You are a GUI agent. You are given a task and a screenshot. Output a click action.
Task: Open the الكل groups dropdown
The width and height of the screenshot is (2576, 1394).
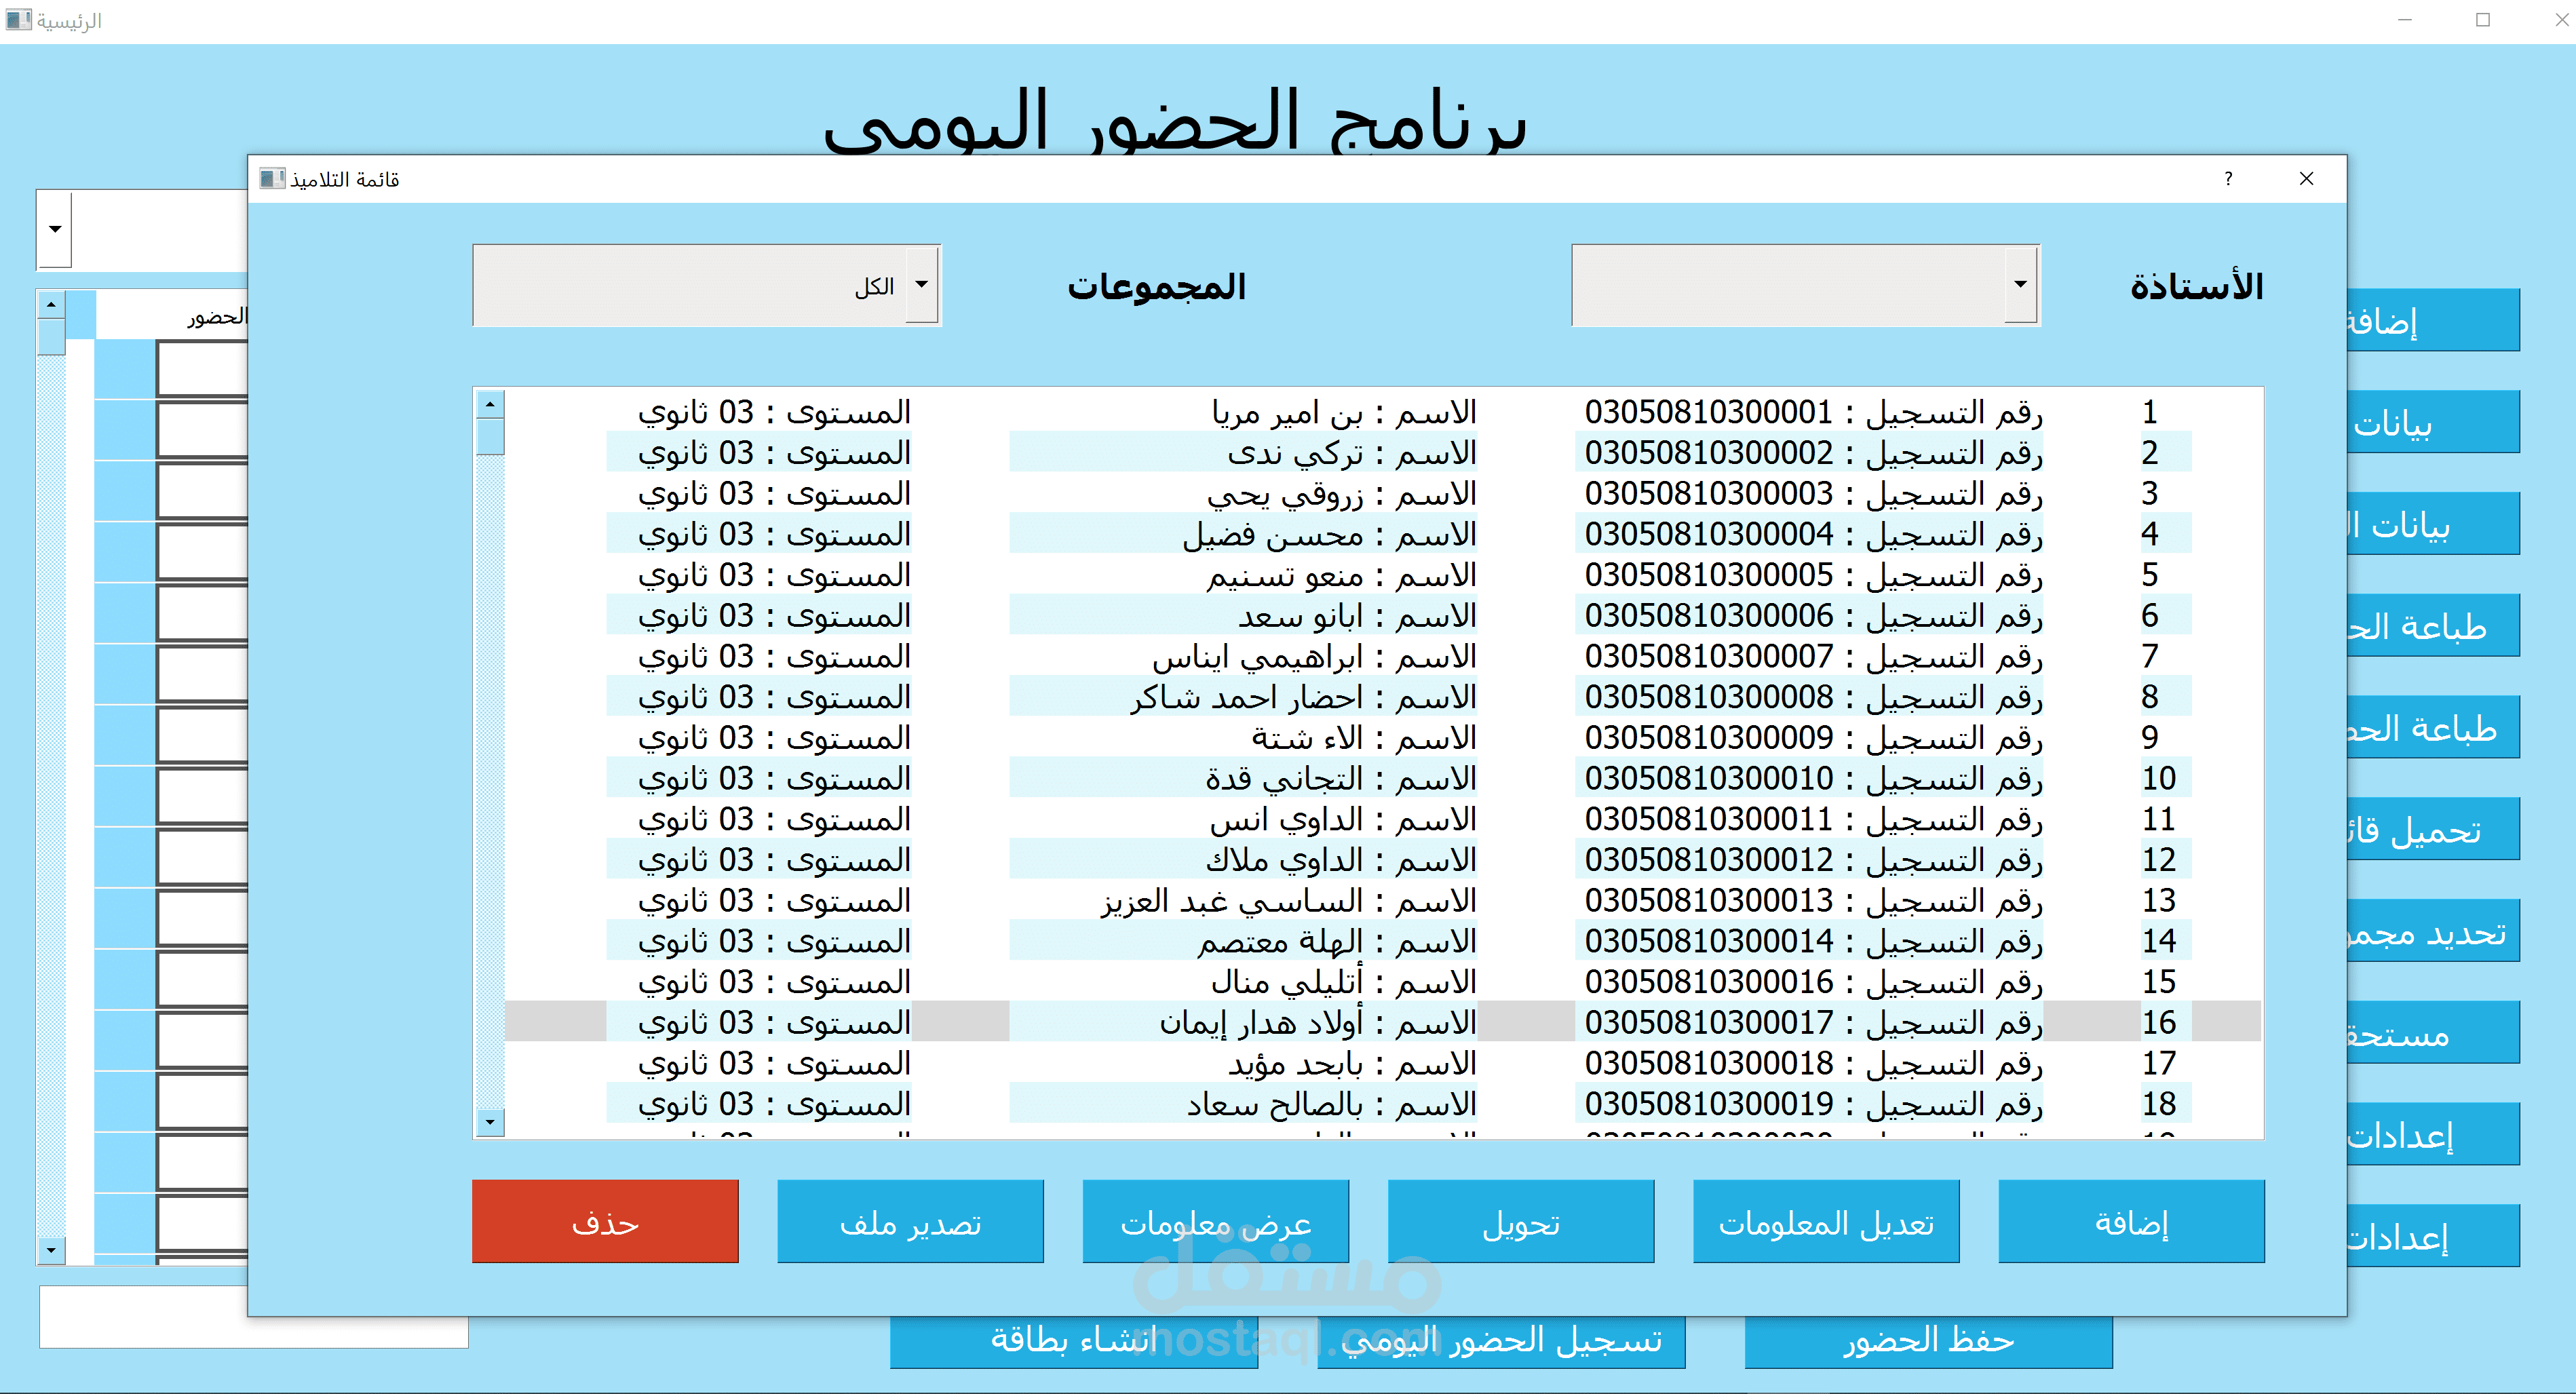[921, 285]
